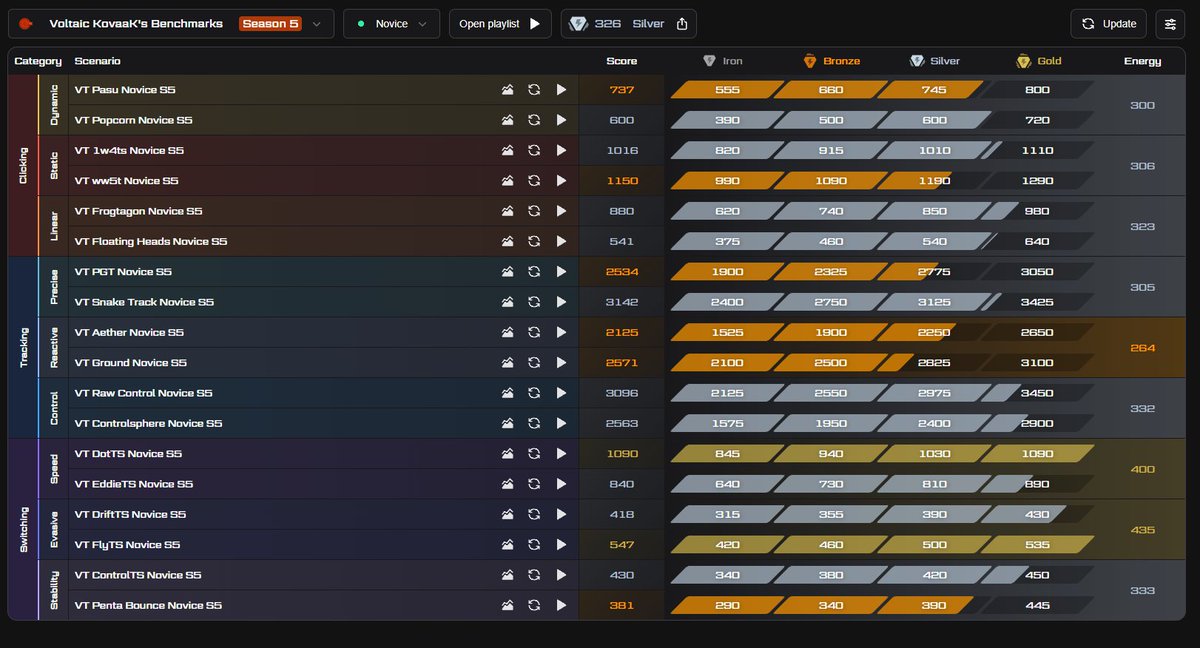This screenshot has height=648, width=1200.
Task: Open the chart icon for VT Raw Control Novice S5
Action: tap(508, 393)
